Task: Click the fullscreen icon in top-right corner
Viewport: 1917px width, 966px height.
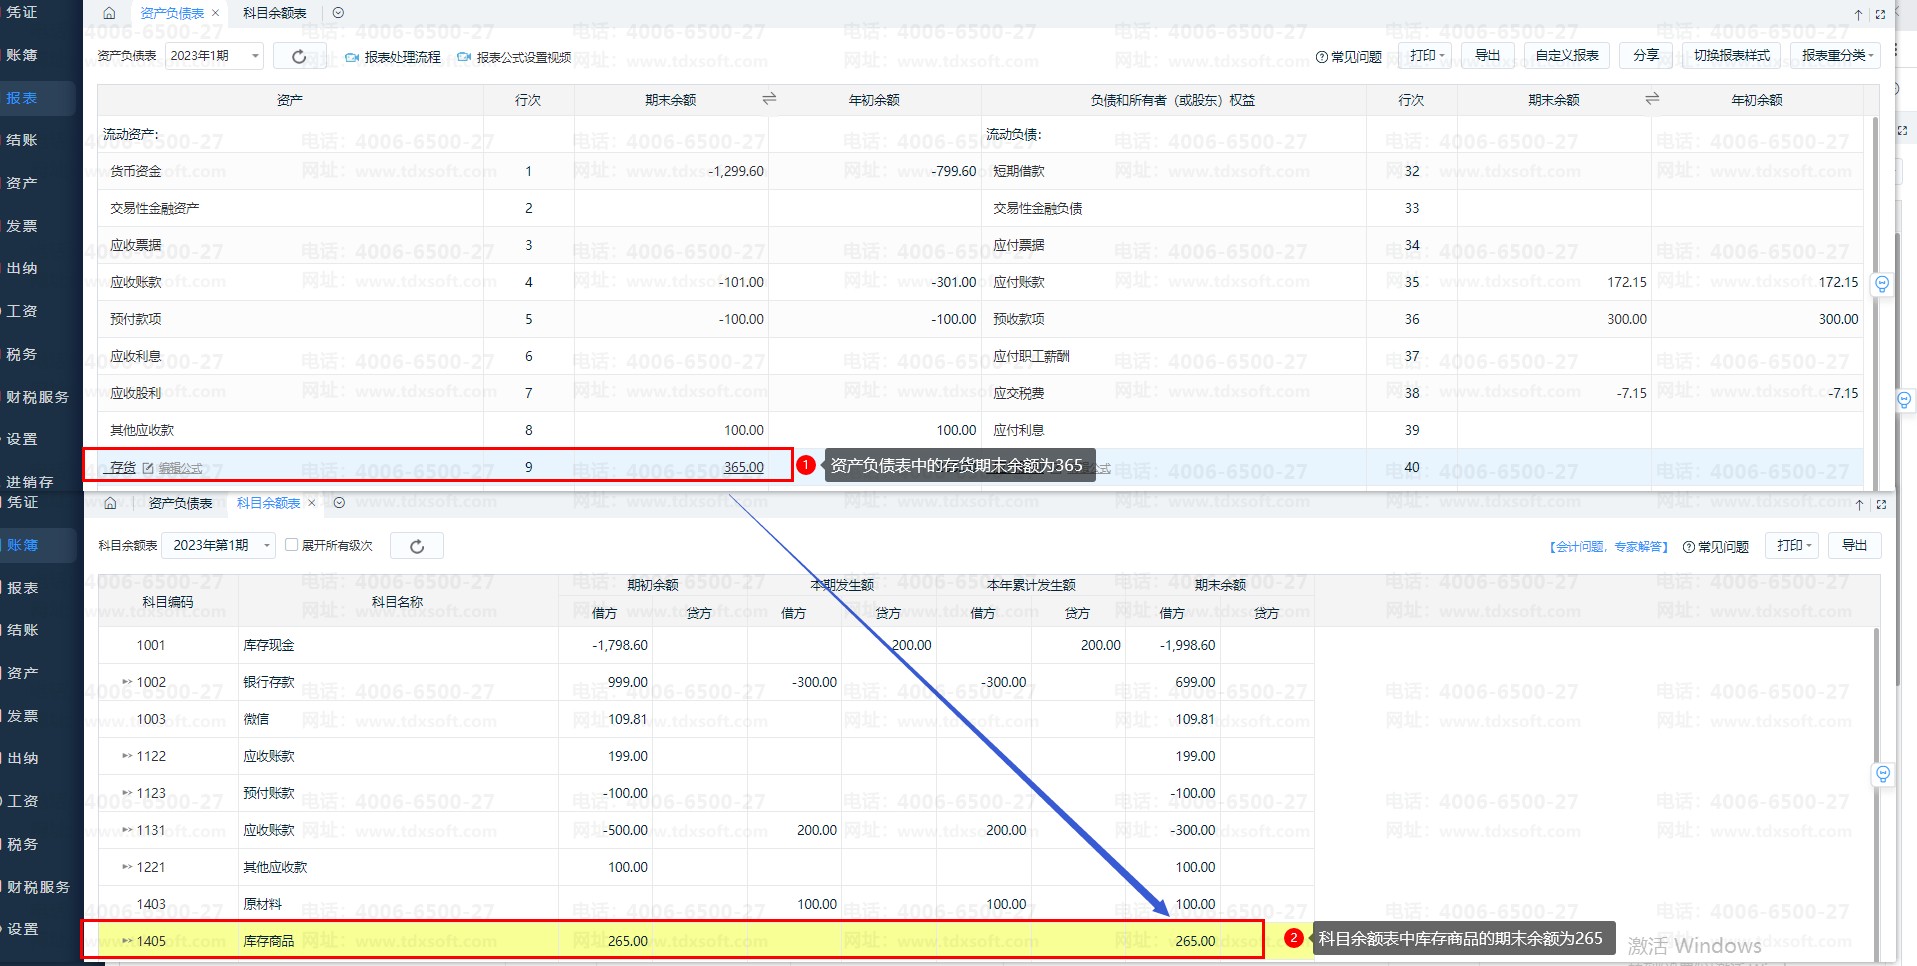Action: pyautogui.click(x=1880, y=14)
